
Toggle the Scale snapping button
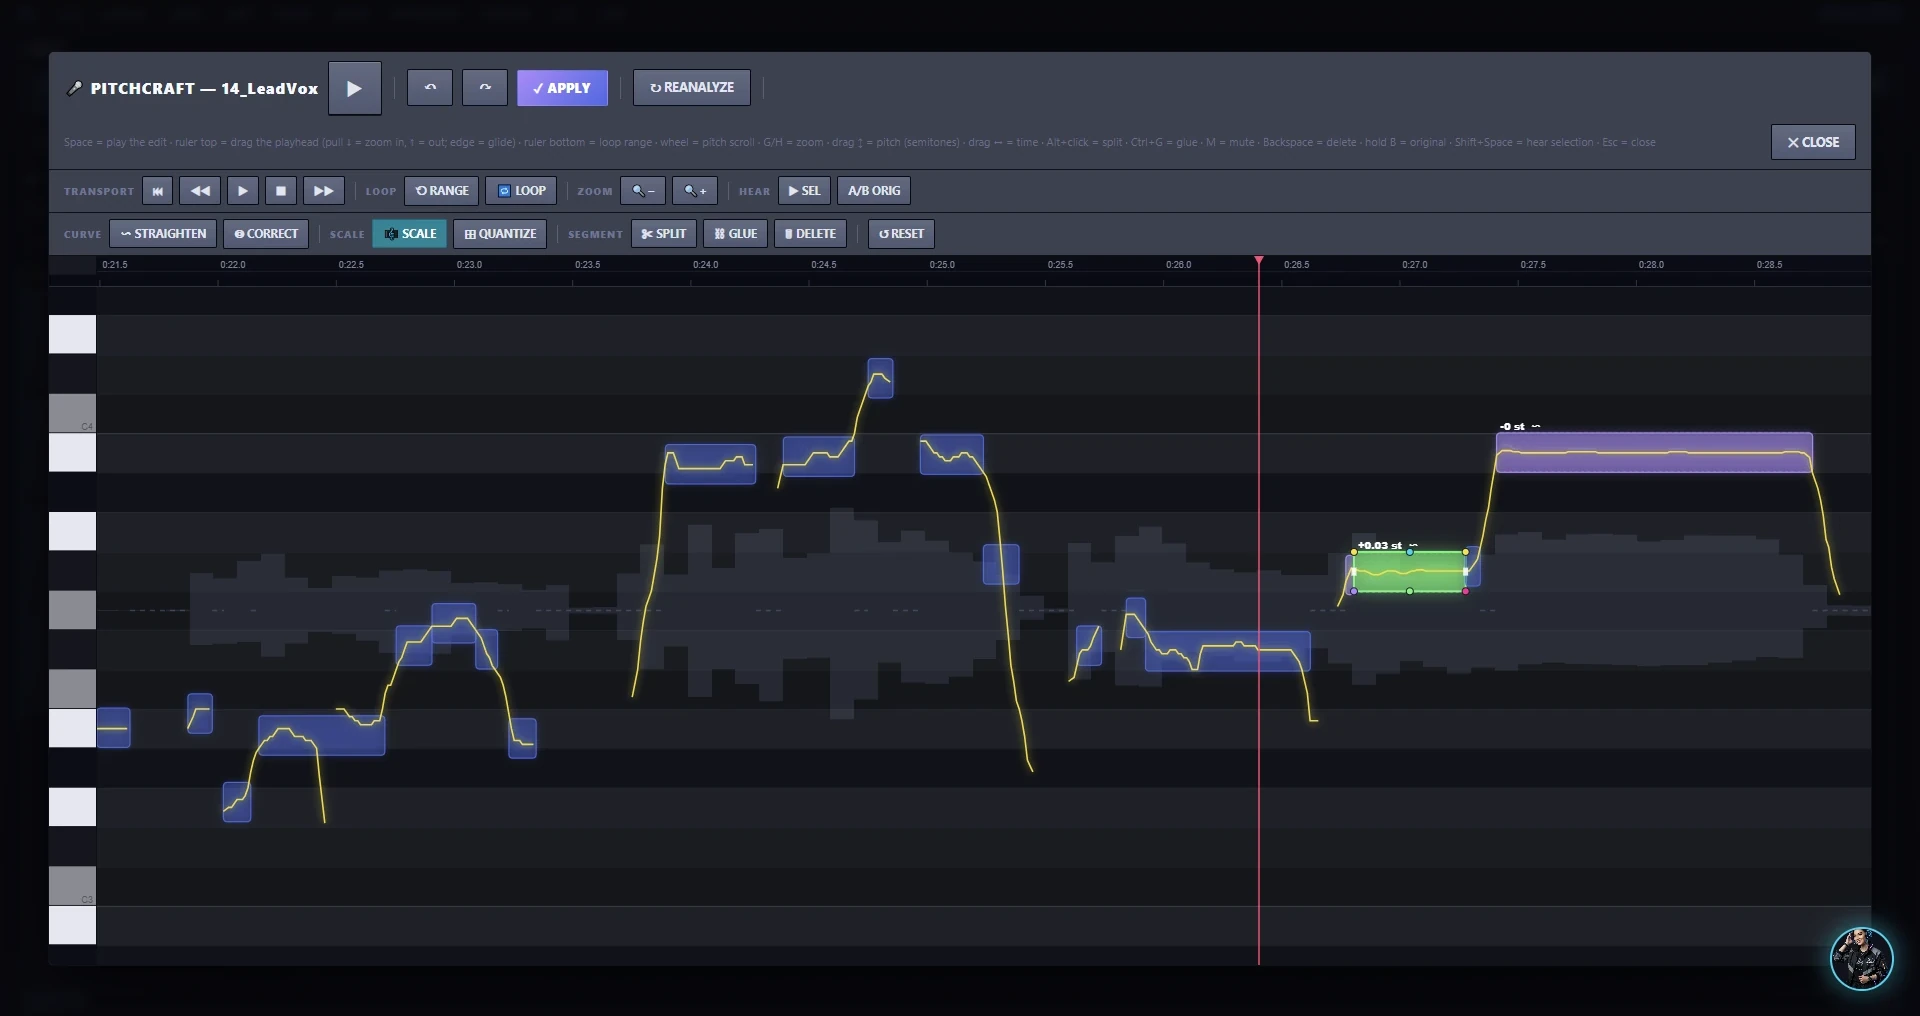pos(410,234)
